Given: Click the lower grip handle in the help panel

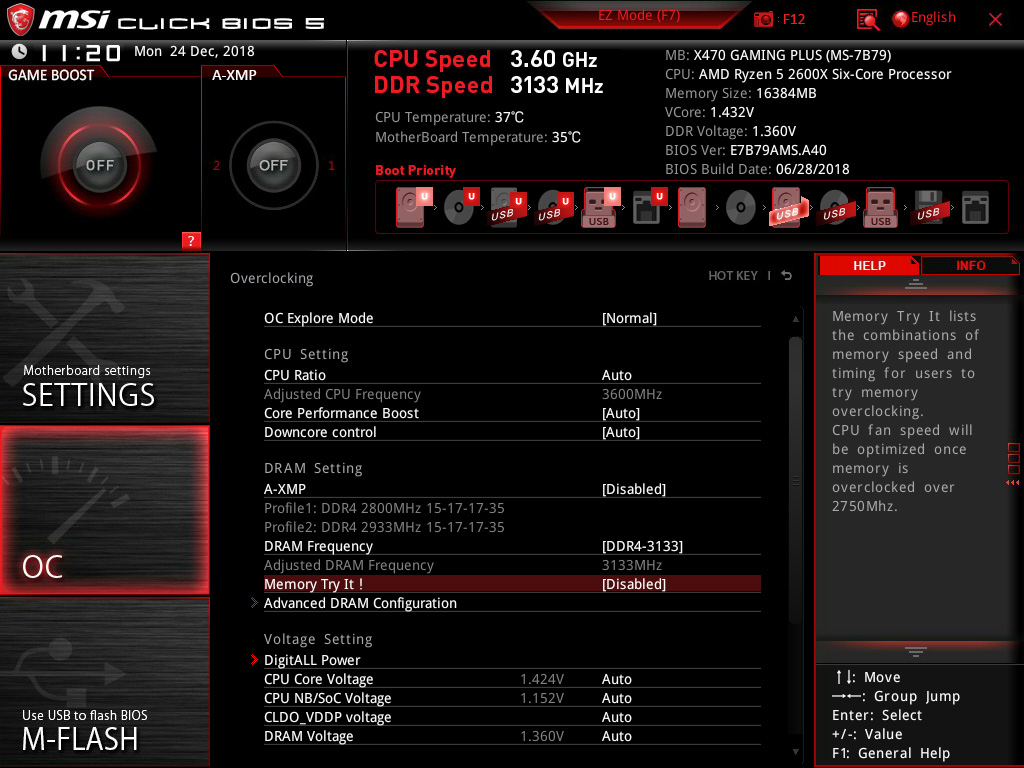Looking at the screenshot, I should pos(916,652).
